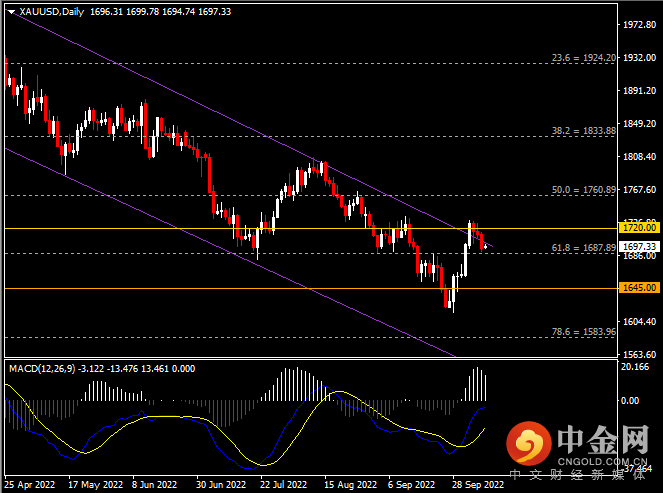Screen dimensions: 663x493
Task: Click the 25 Apr 2022 date label
Action: (x=30, y=485)
